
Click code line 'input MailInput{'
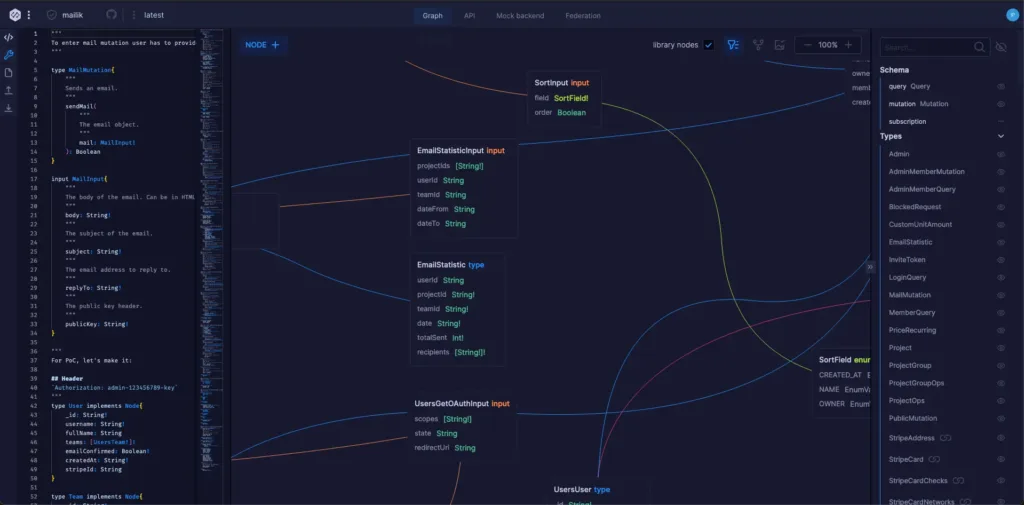[79, 179]
